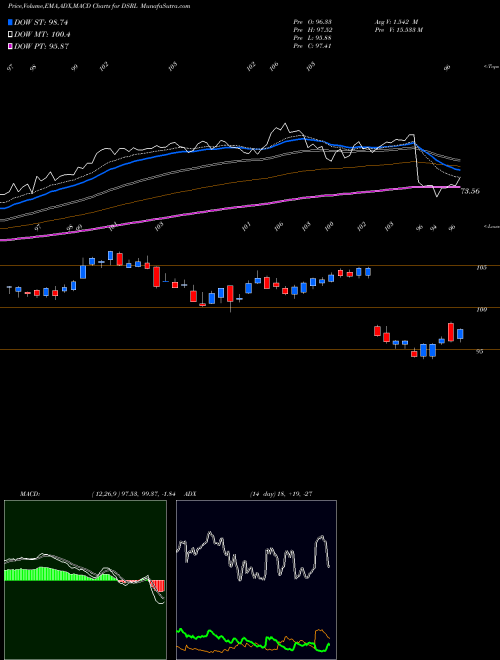
Task: Click the chart title mentioning DSRL MunafaSutra.com
Action: [x=99, y=6]
